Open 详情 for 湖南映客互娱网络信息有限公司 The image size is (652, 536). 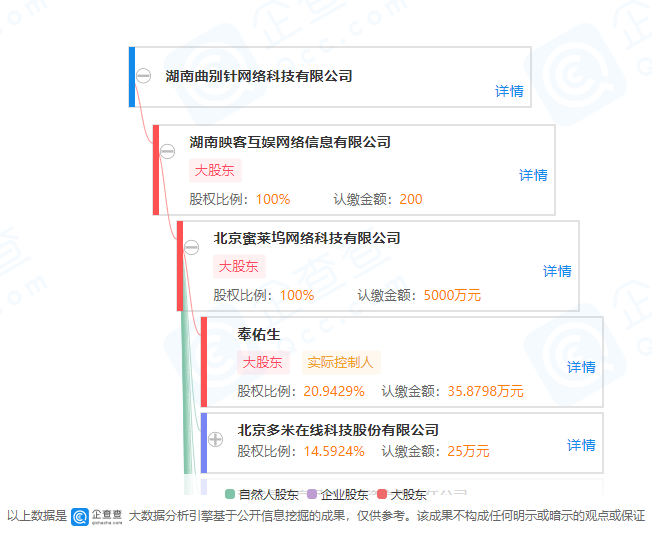pyautogui.click(x=533, y=175)
